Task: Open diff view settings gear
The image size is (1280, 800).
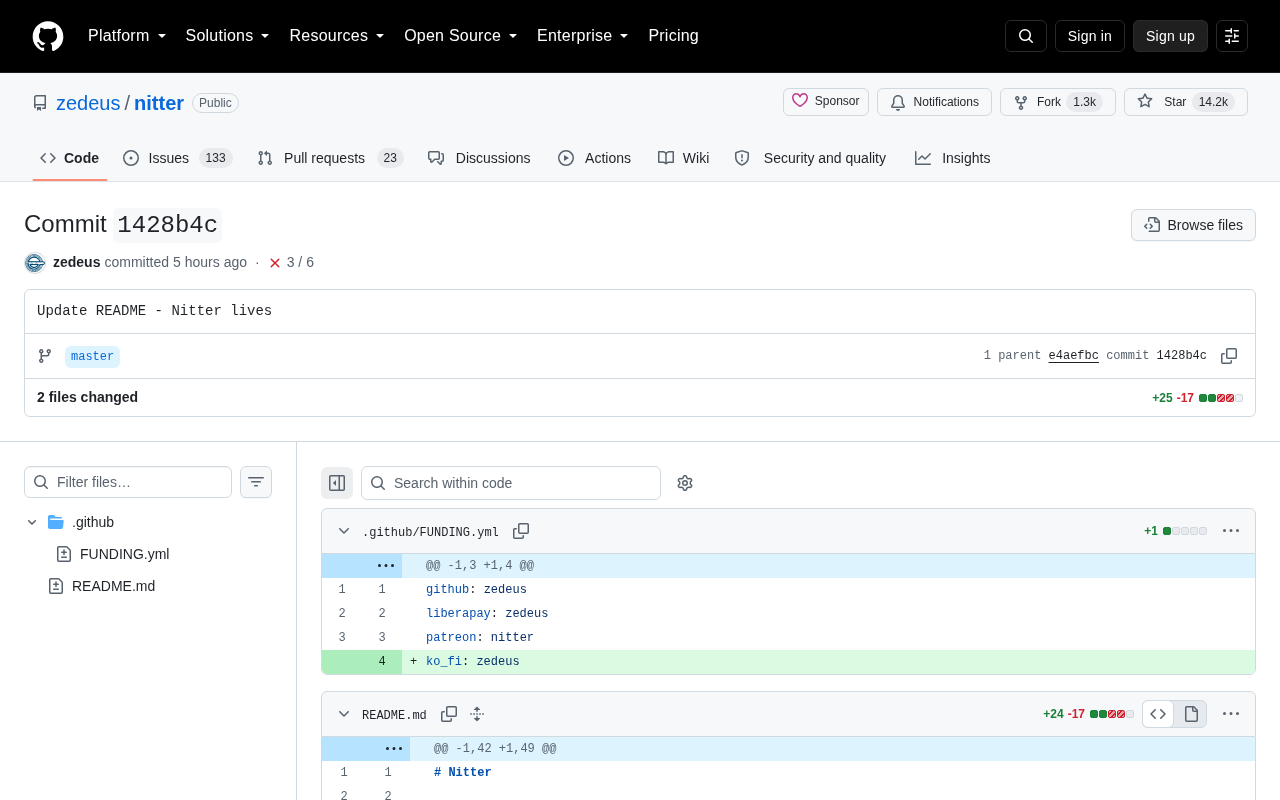Action: click(685, 483)
